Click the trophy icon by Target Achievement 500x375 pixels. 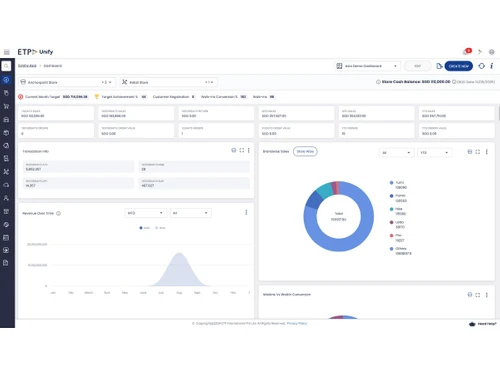click(97, 97)
